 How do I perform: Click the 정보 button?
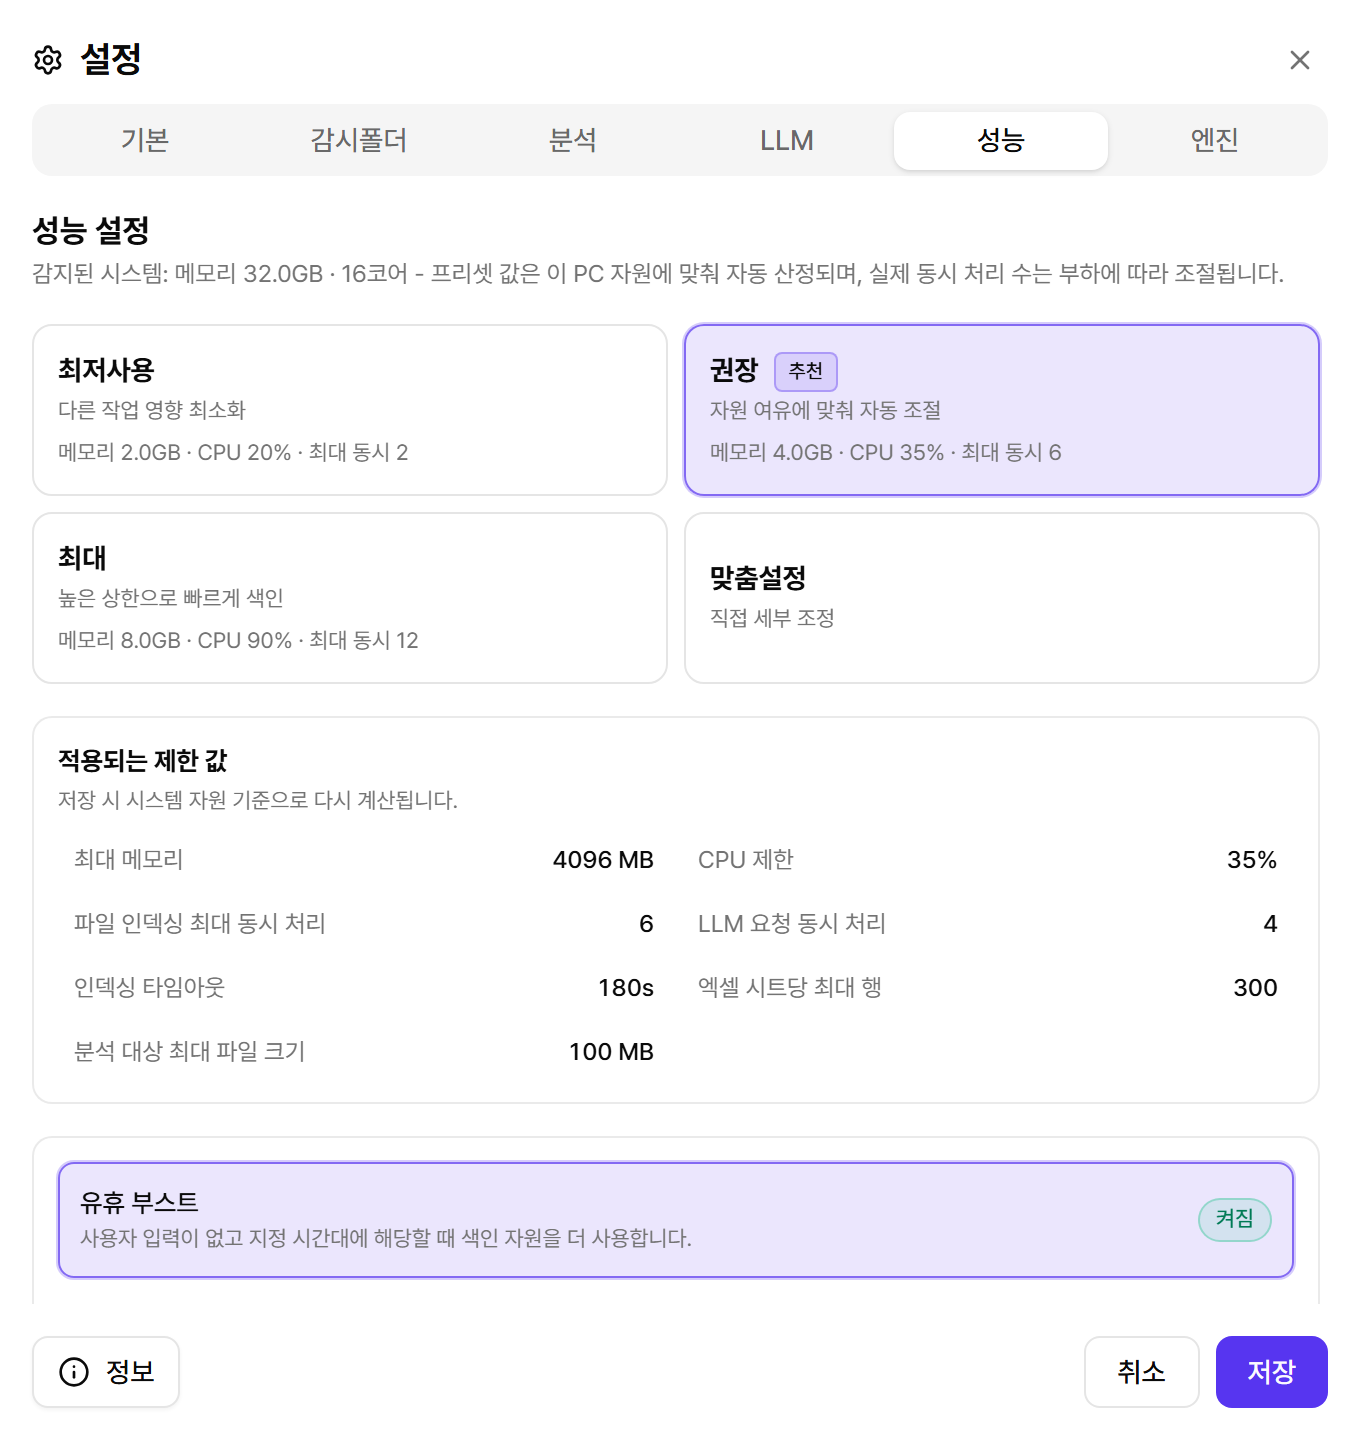(106, 1372)
